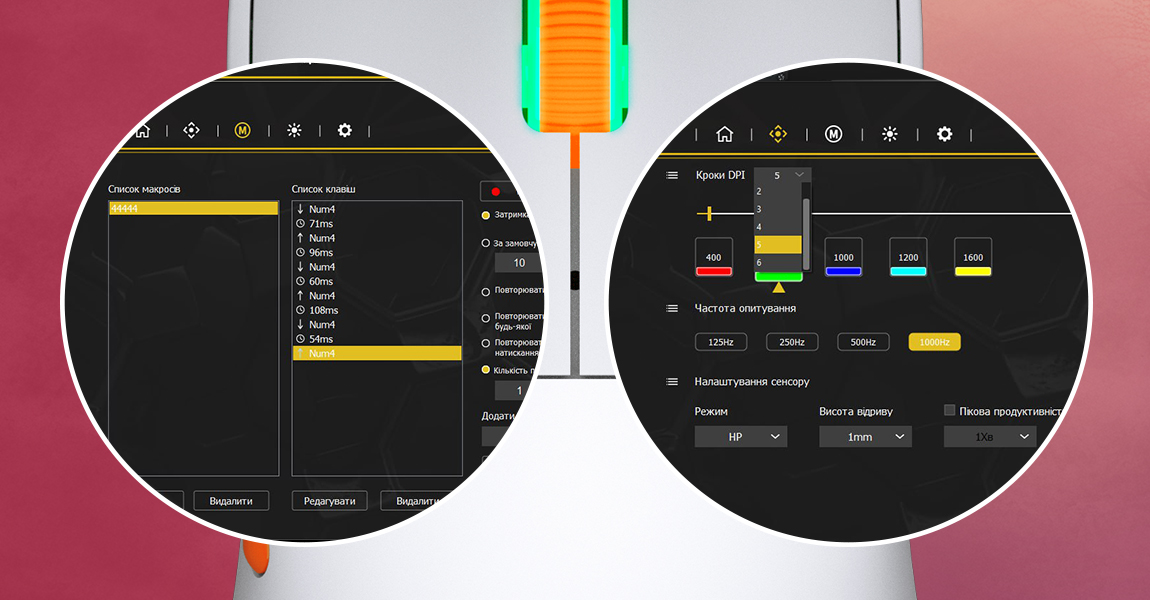Select DPI settings icon in right panel
The width and height of the screenshot is (1150, 600).
[778, 134]
